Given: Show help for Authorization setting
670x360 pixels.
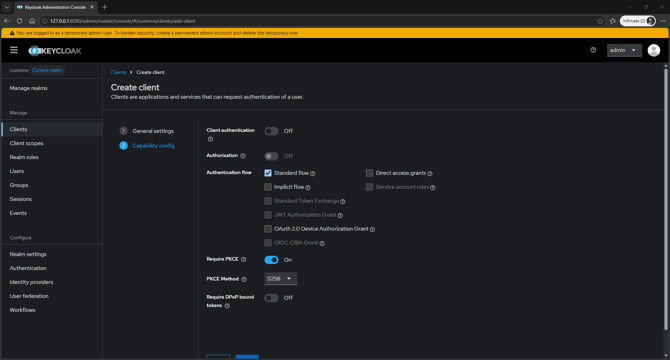Looking at the screenshot, I should pos(243,156).
